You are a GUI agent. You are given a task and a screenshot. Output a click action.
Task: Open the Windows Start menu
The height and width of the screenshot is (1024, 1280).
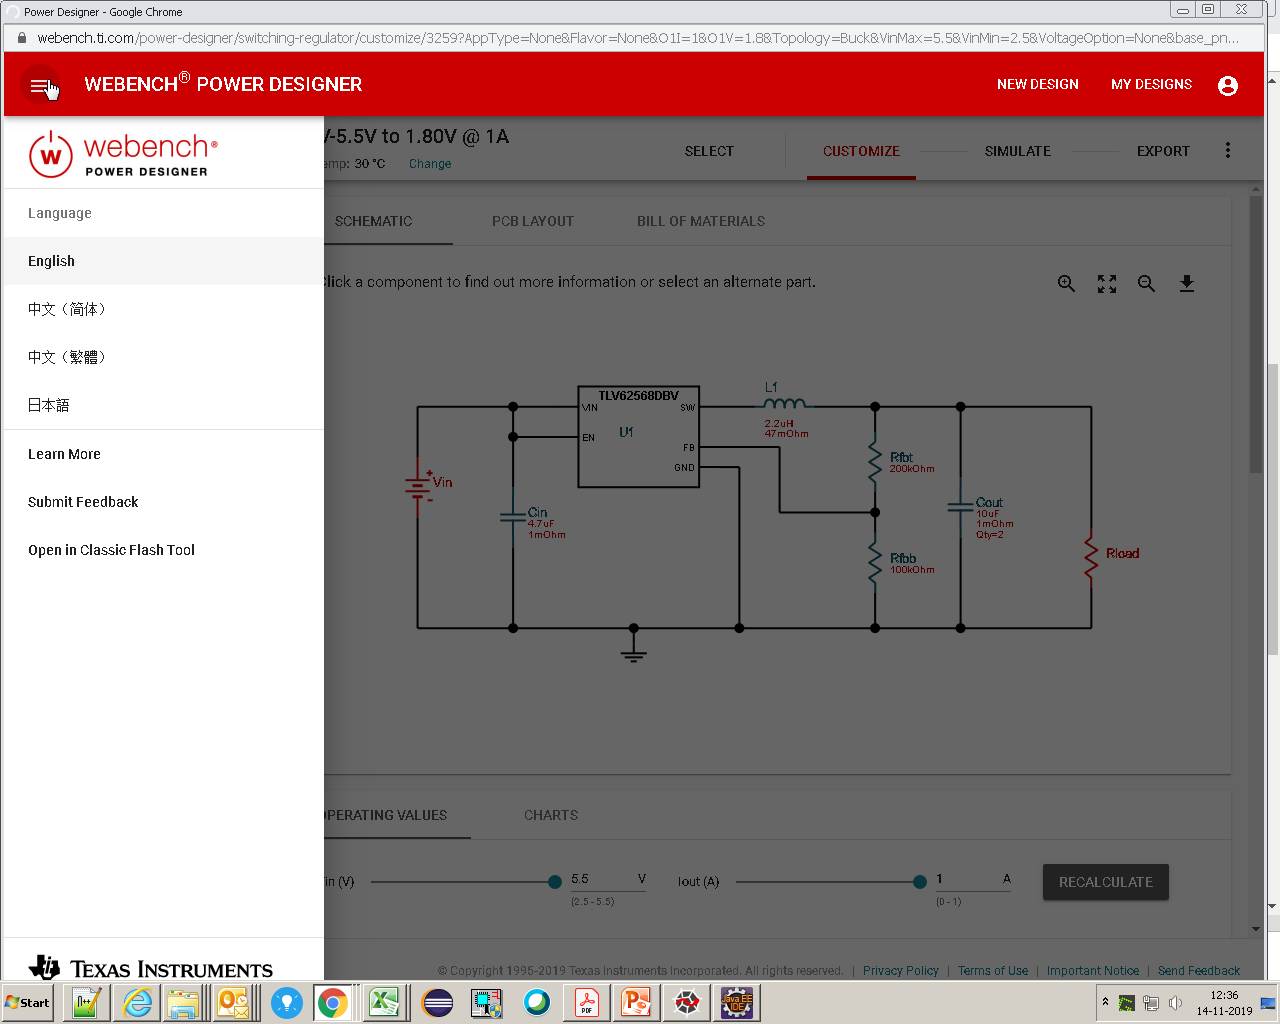click(x=27, y=1001)
